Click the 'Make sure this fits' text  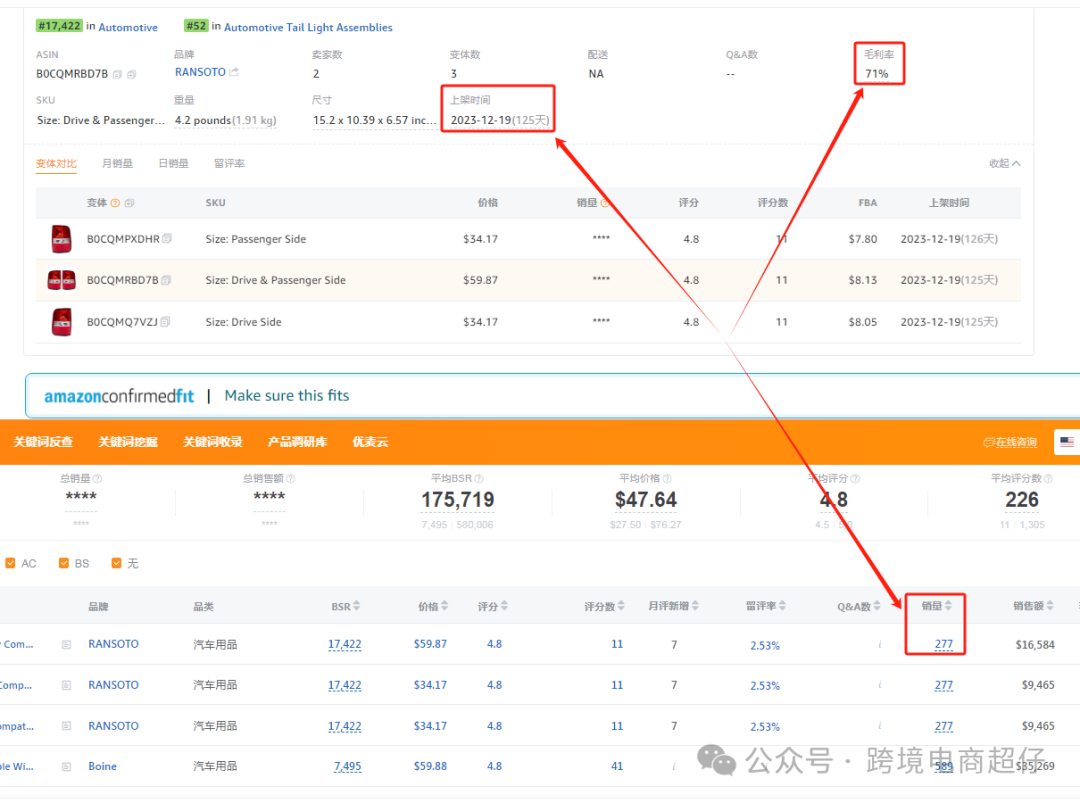[287, 396]
